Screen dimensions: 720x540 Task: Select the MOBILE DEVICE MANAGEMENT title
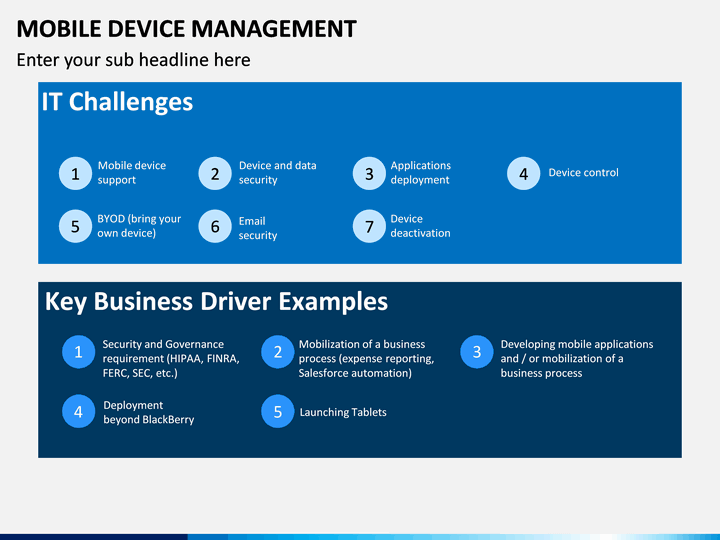[x=186, y=28]
